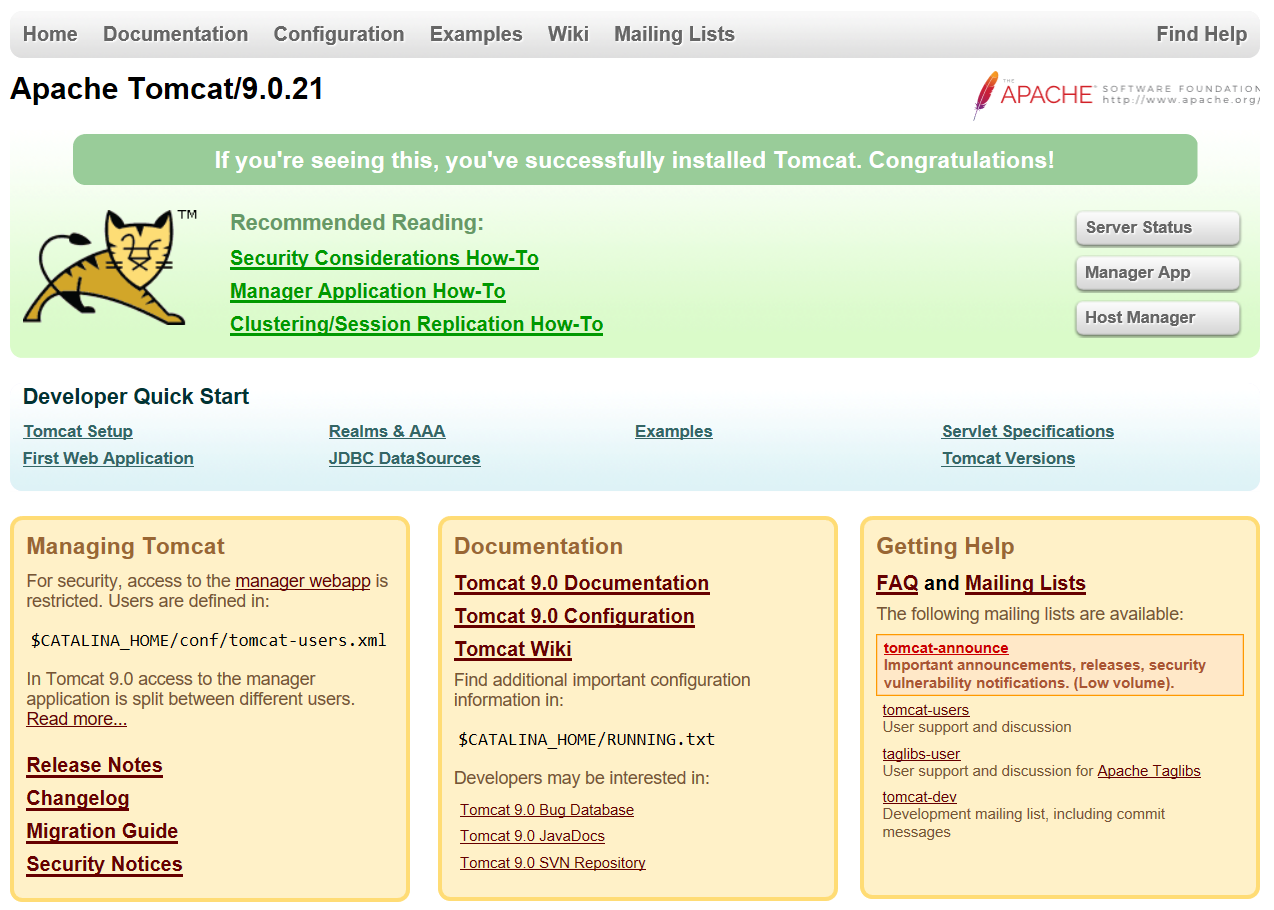Screen dimensions: 1274x910
Task: Click the $CATALINA_HOME/RUNNING.txt path text
Action: click(587, 740)
